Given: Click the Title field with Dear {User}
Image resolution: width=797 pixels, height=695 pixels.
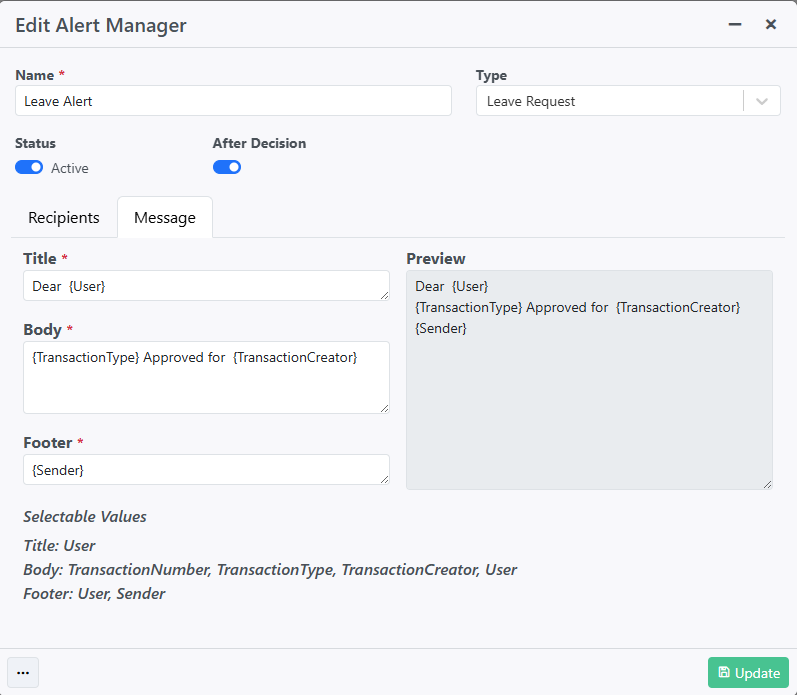Looking at the screenshot, I should 206,286.
